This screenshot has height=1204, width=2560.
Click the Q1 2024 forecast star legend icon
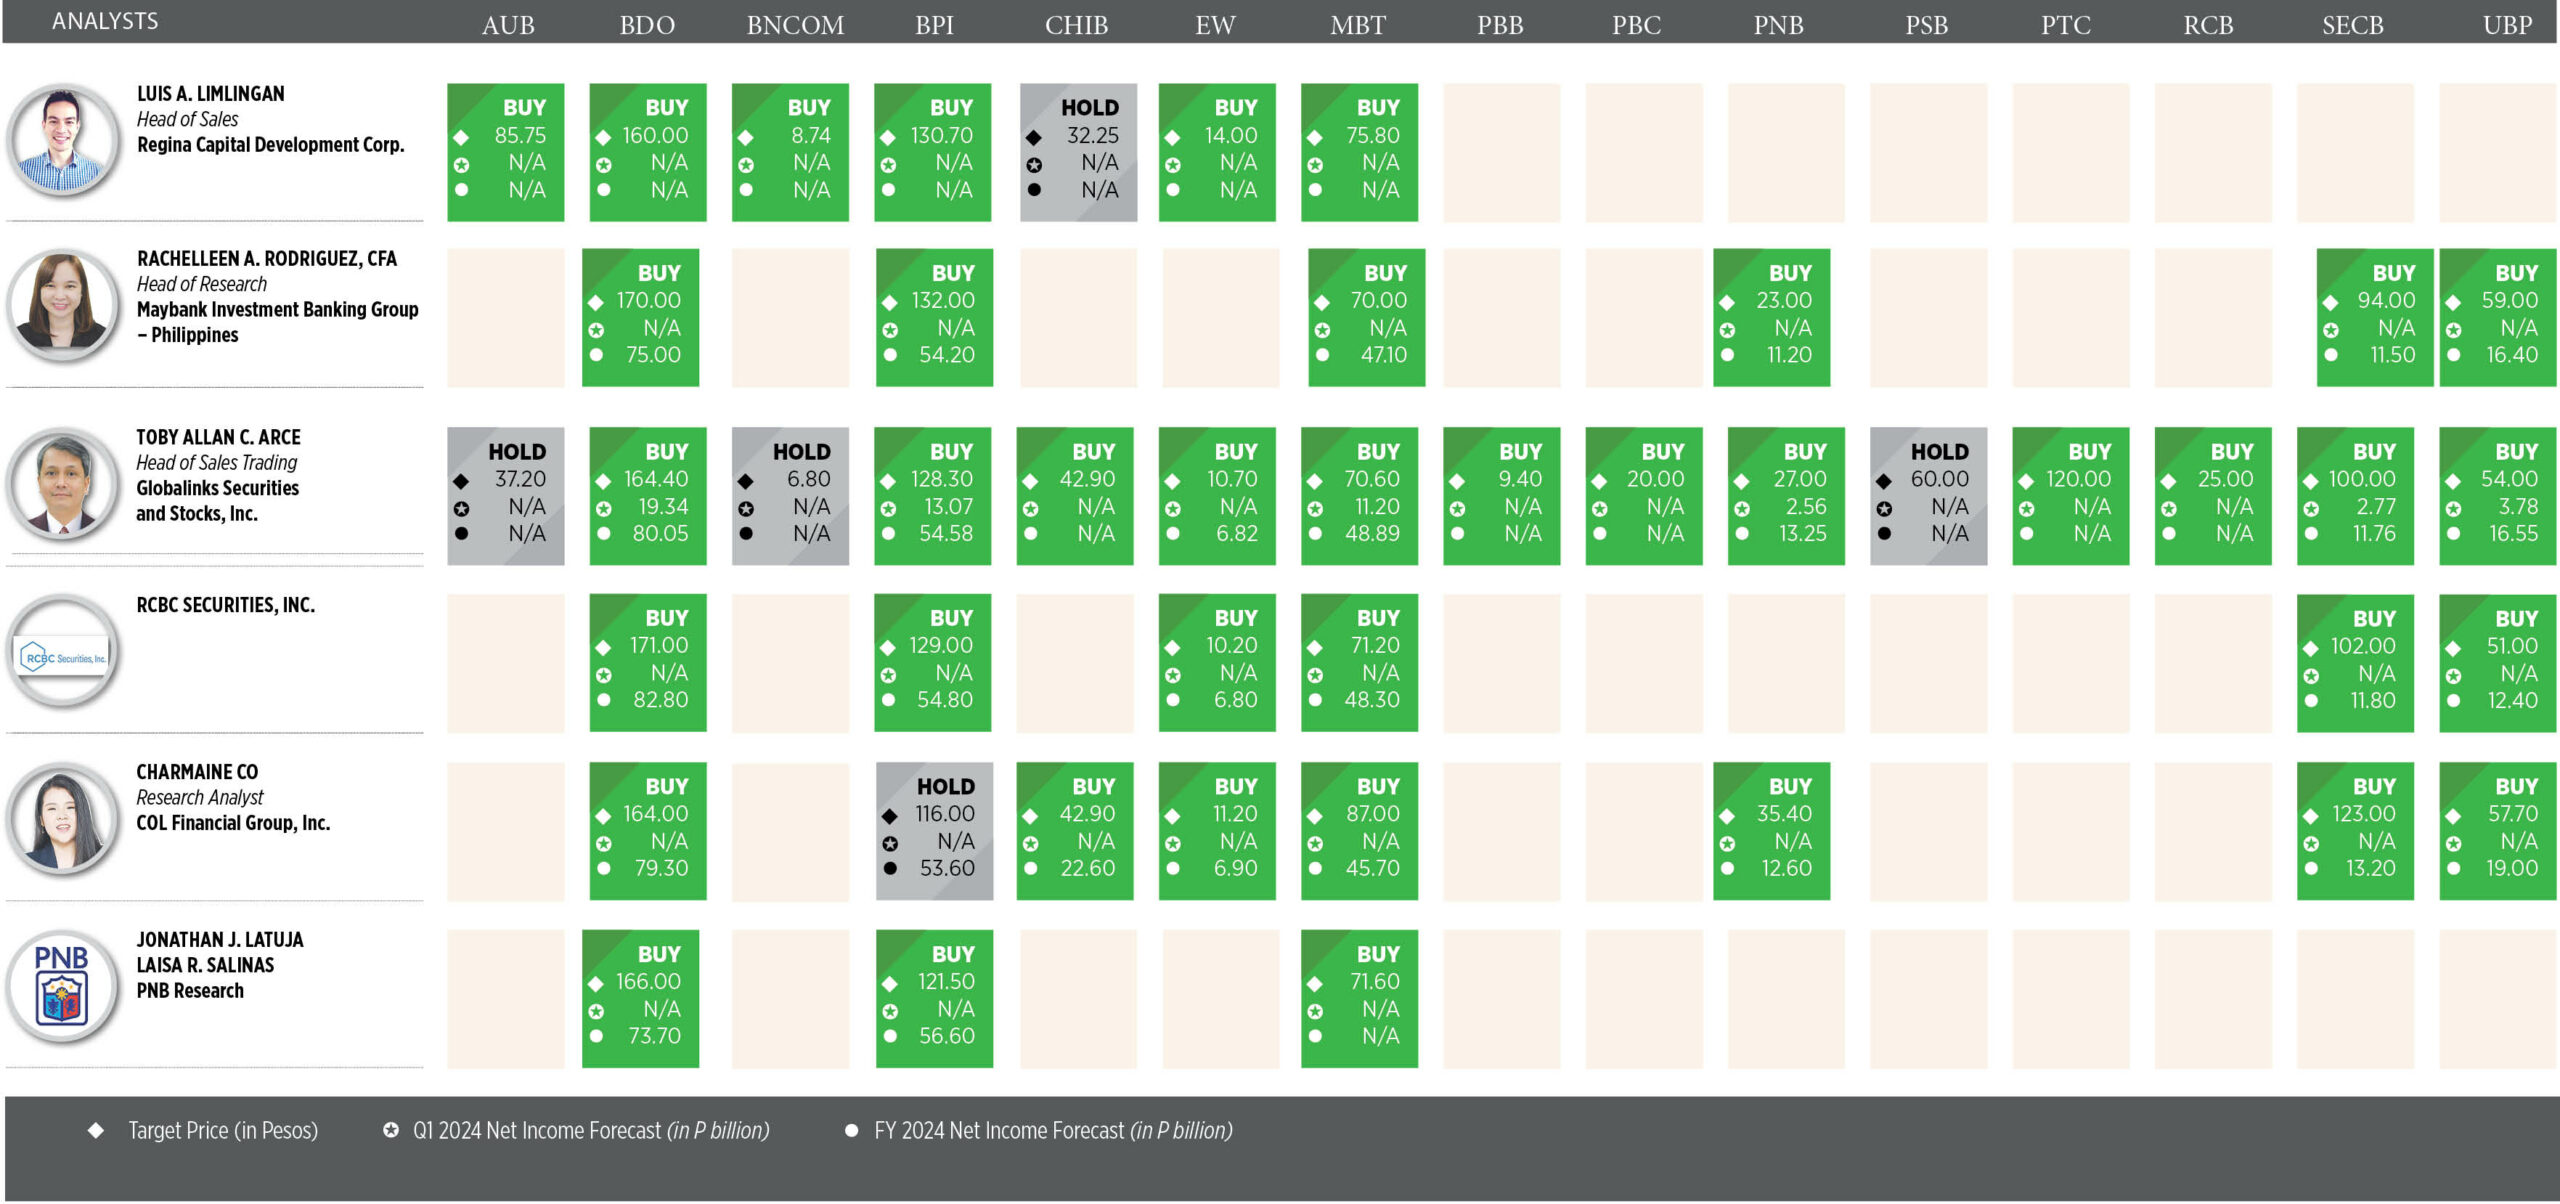click(391, 1130)
